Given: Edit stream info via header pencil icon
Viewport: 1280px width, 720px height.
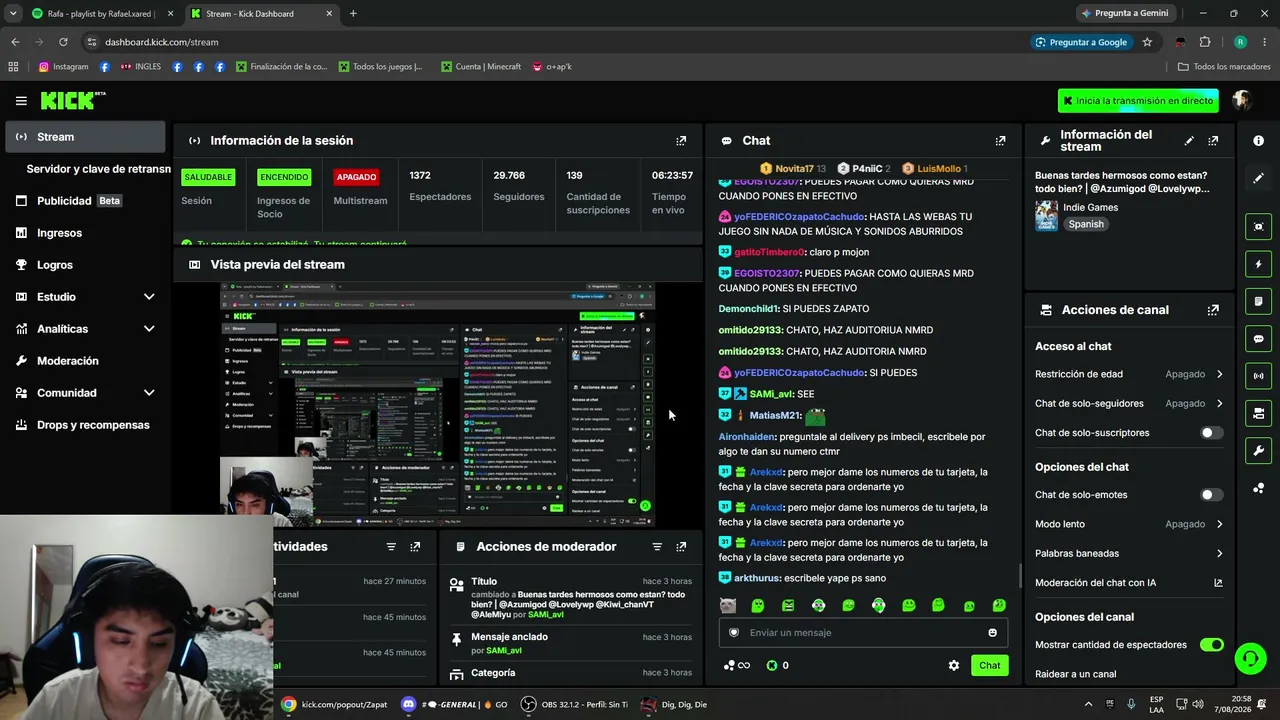Looking at the screenshot, I should point(1189,141).
